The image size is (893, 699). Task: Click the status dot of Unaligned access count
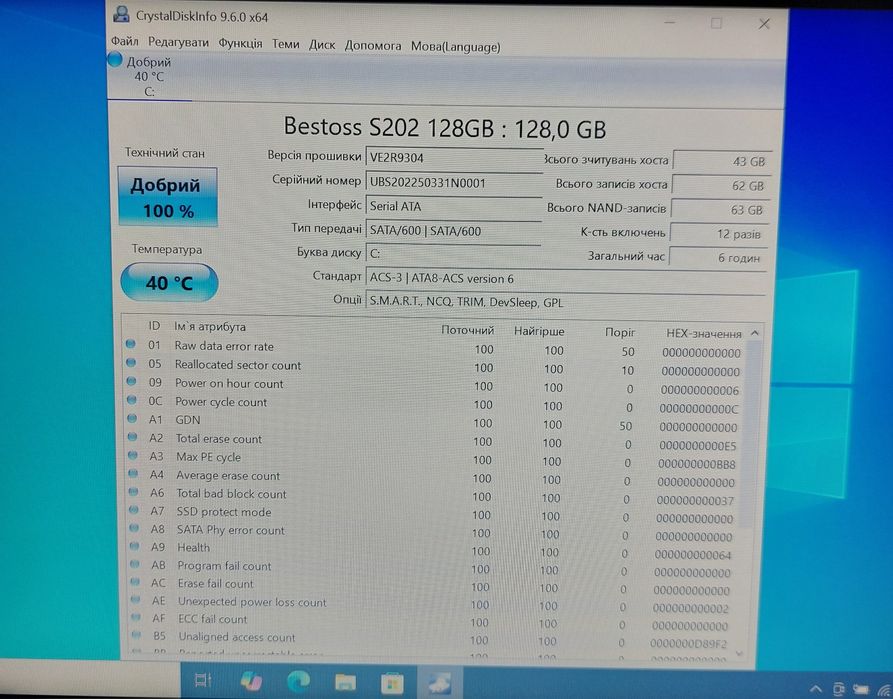point(137,635)
